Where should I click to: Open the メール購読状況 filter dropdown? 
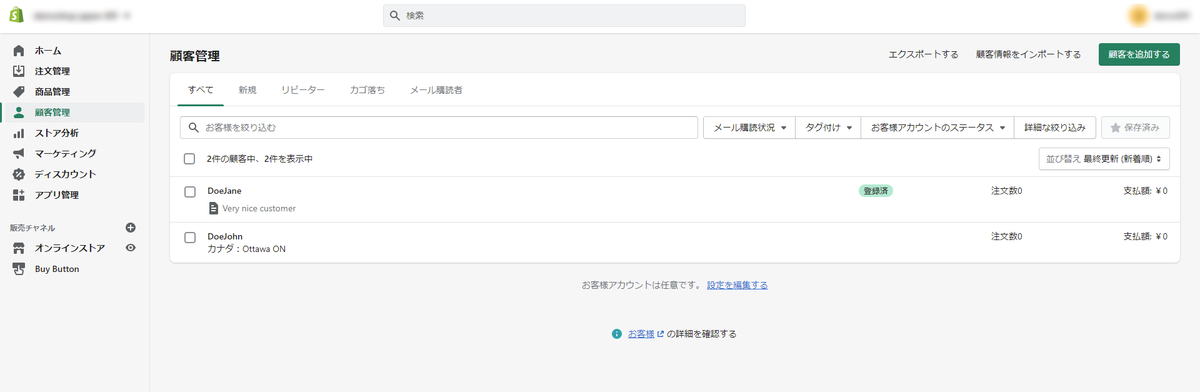[x=749, y=128]
